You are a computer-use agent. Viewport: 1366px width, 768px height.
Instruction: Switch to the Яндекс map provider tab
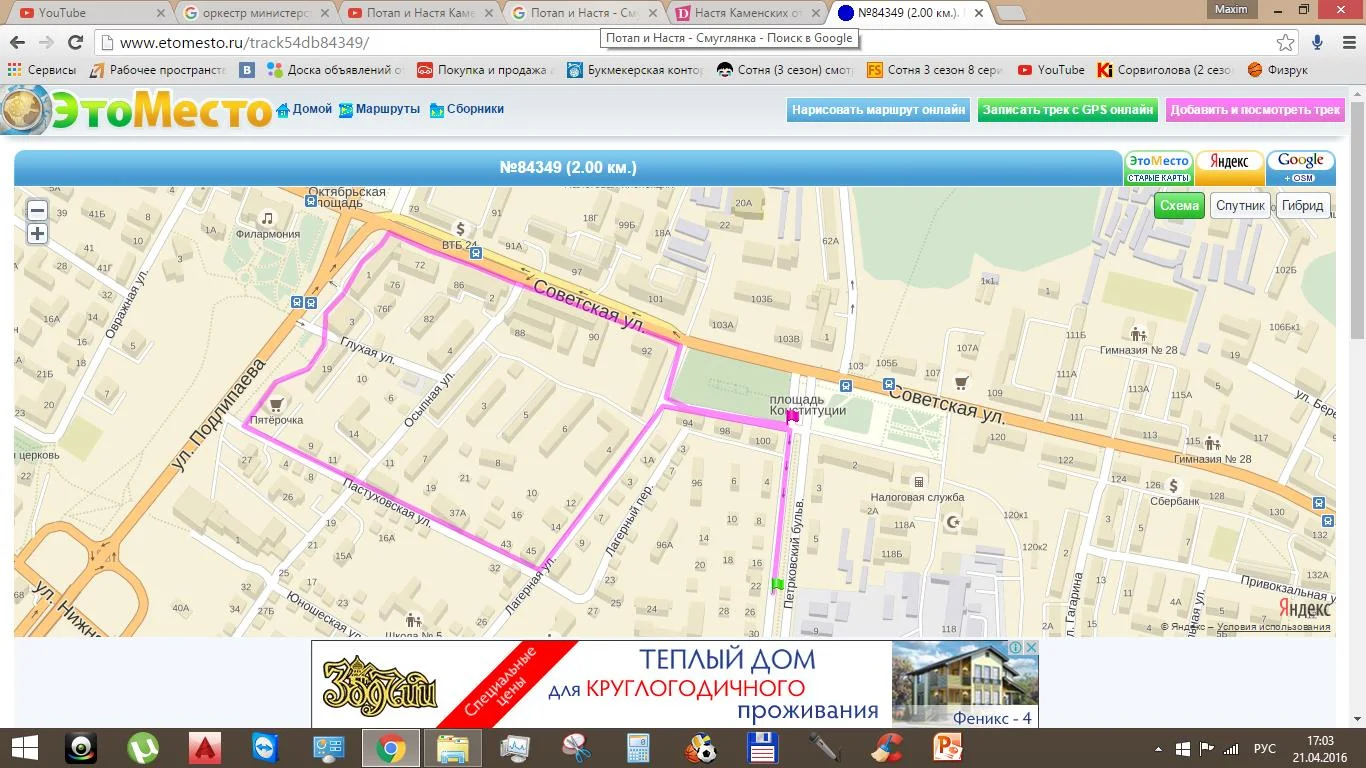1229,167
